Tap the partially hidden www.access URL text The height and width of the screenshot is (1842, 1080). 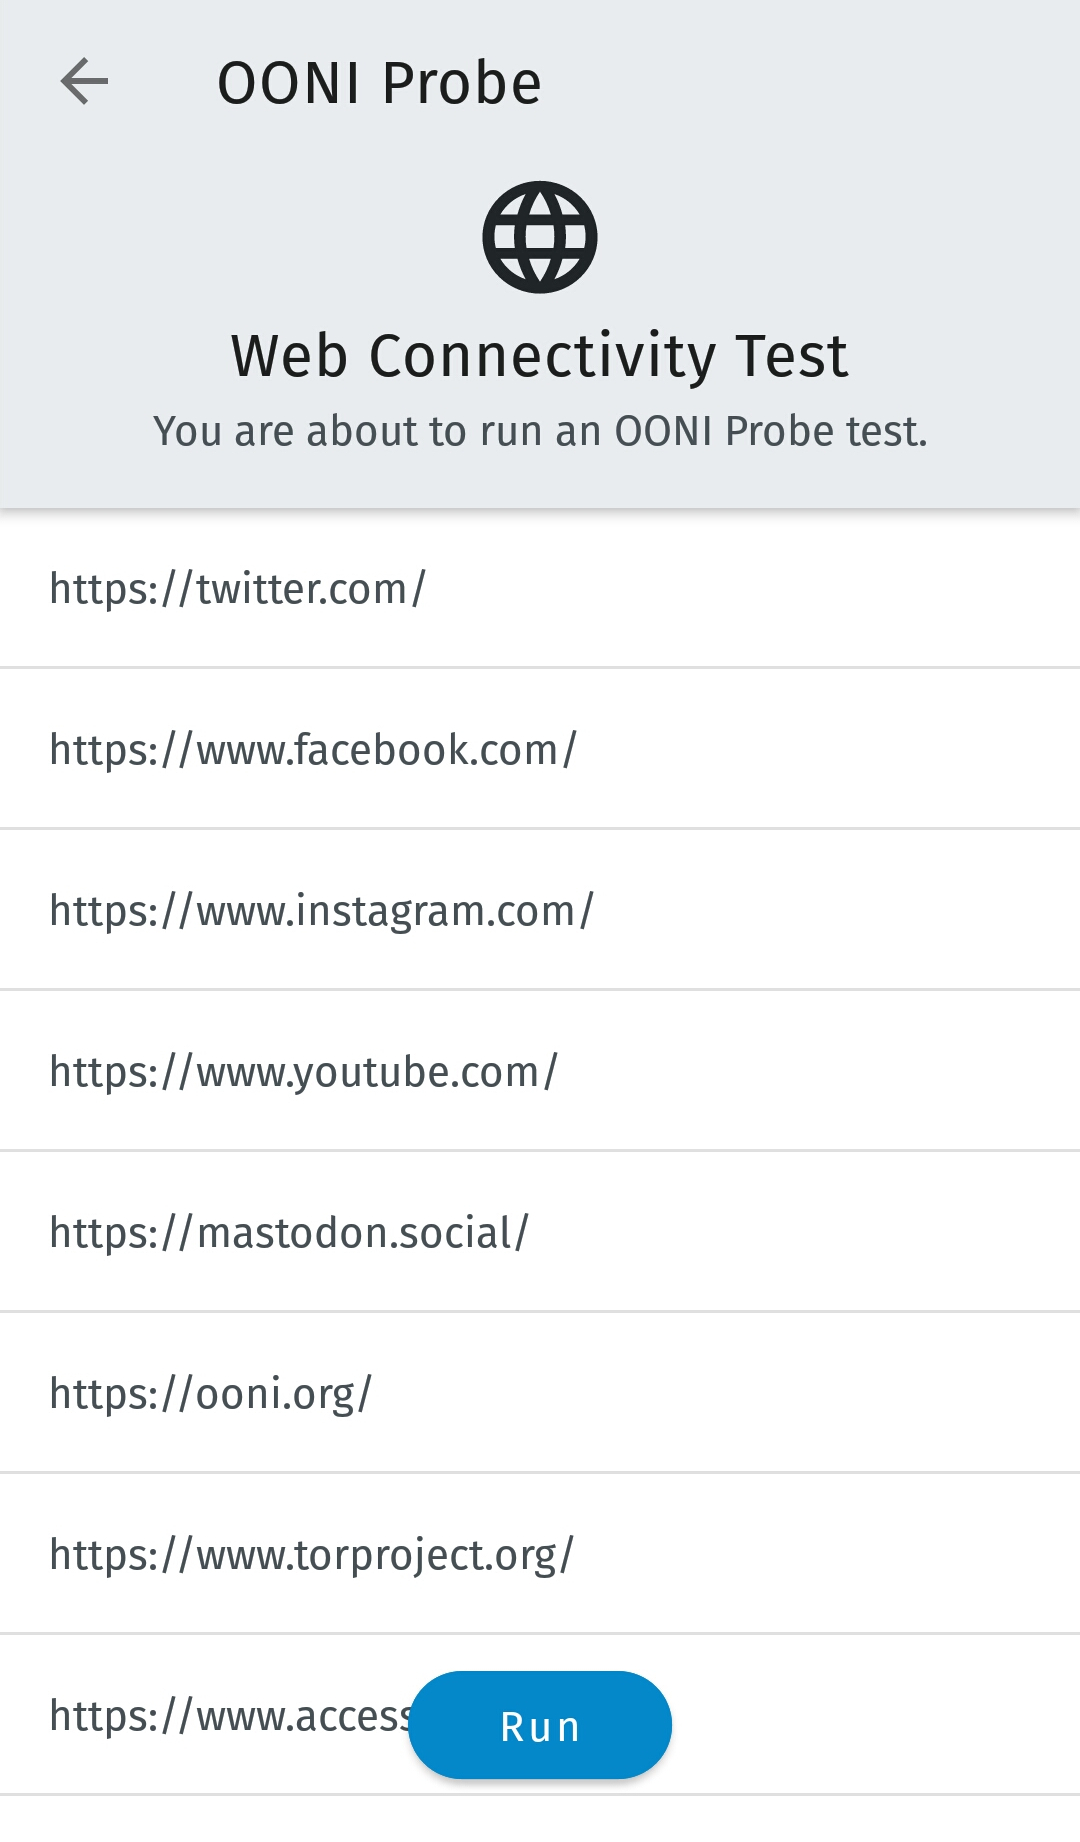[x=230, y=1716]
